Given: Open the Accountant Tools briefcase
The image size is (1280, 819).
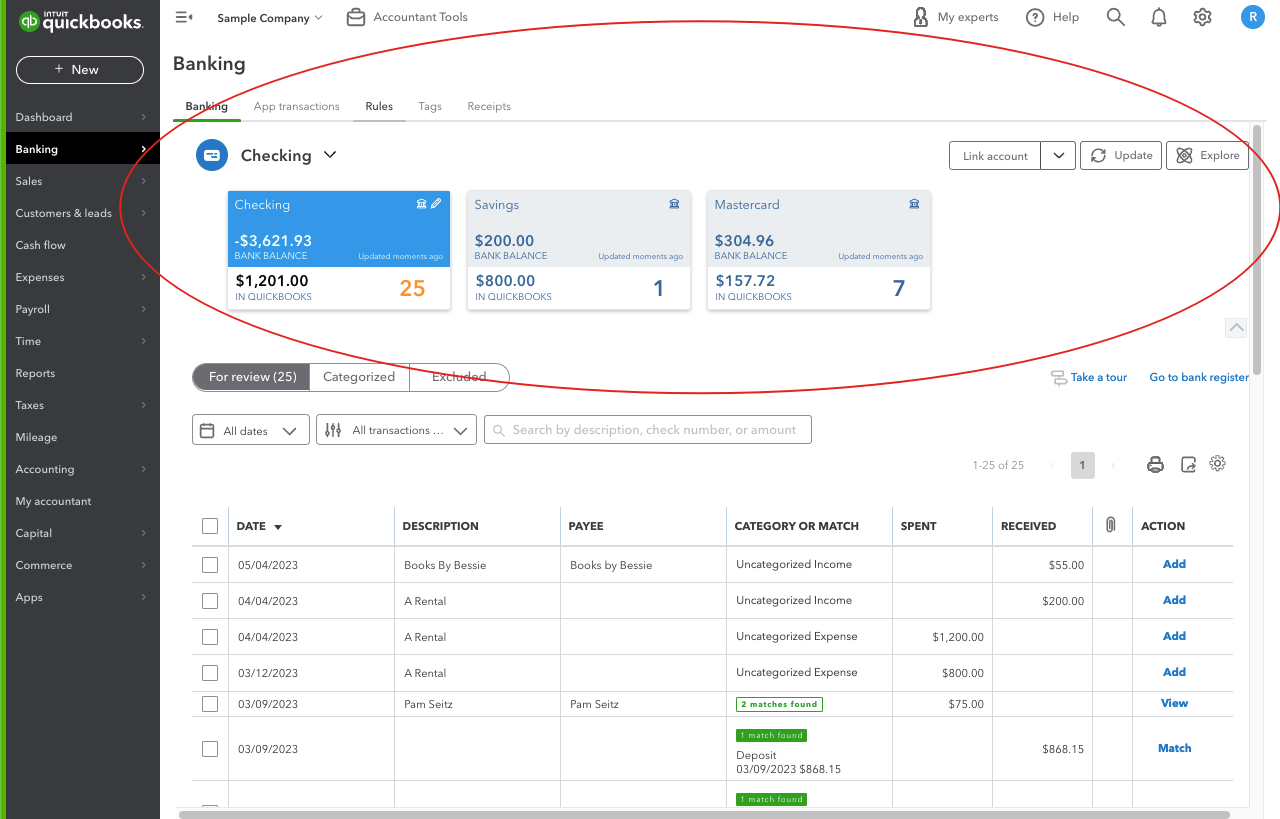Looking at the screenshot, I should 406,17.
